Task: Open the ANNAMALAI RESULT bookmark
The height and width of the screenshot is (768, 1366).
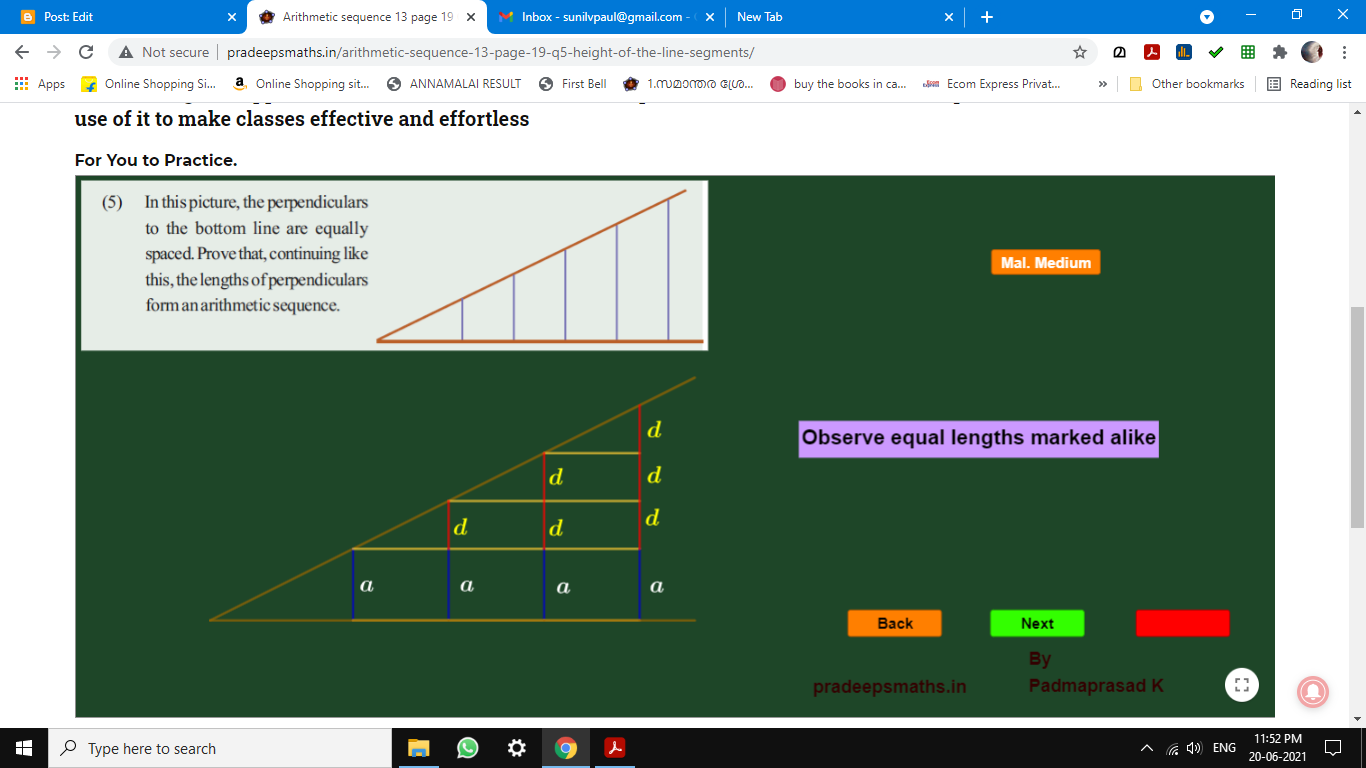Action: pos(454,84)
